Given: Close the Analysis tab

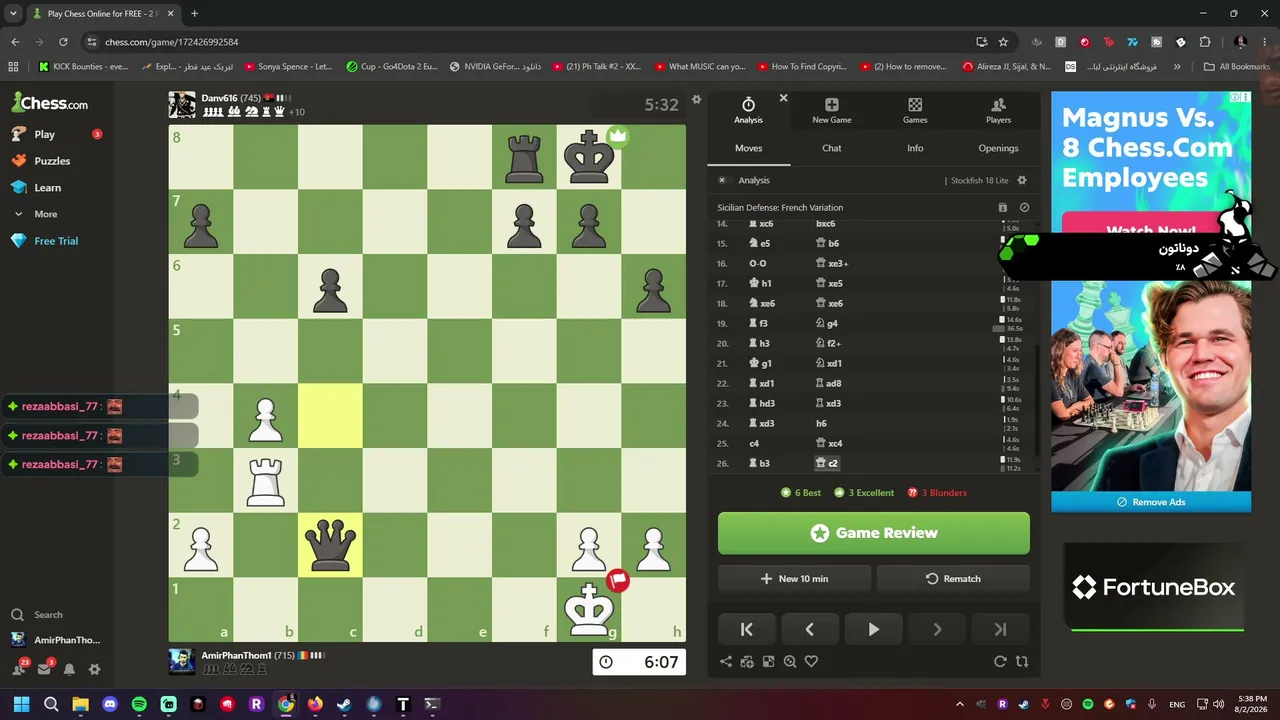Looking at the screenshot, I should tap(783, 98).
